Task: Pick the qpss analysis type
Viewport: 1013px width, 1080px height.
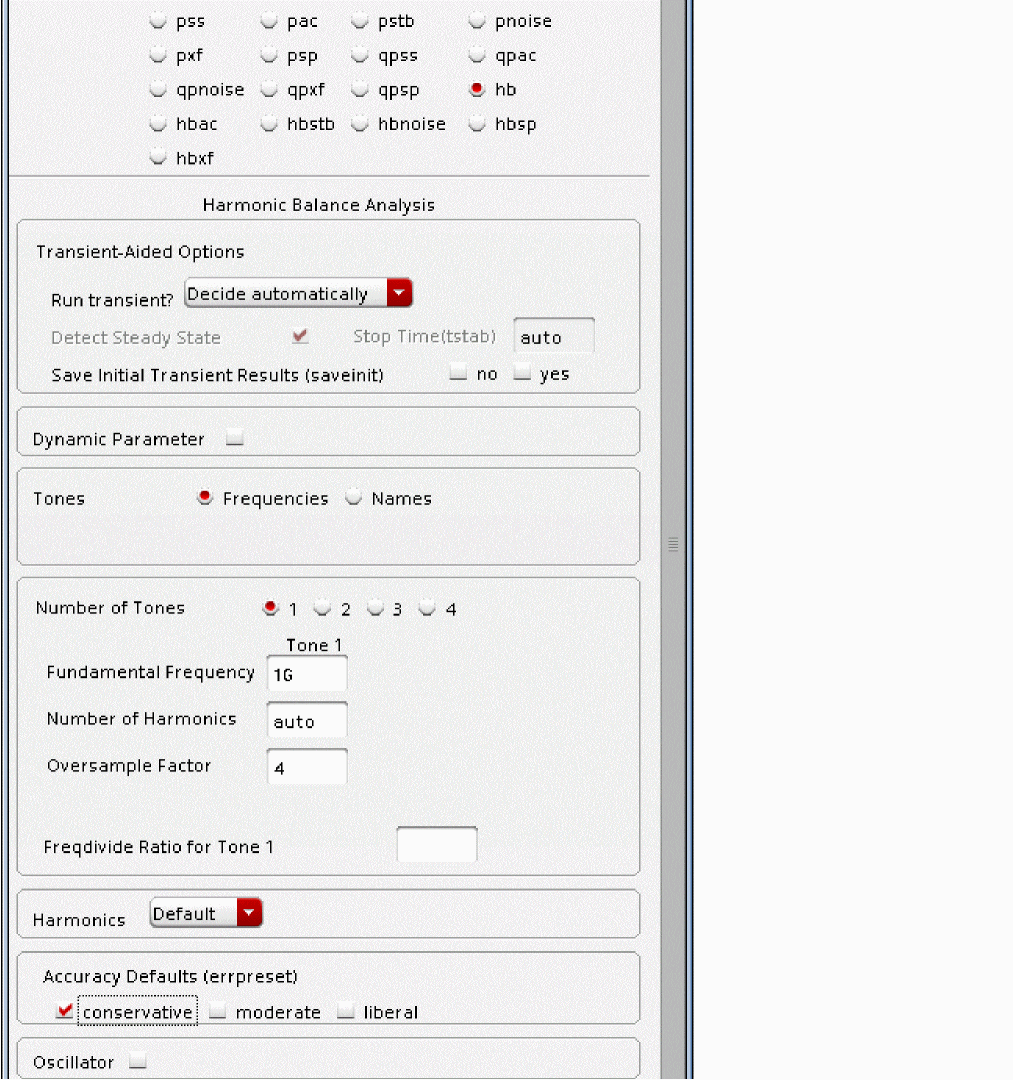Action: tap(360, 56)
